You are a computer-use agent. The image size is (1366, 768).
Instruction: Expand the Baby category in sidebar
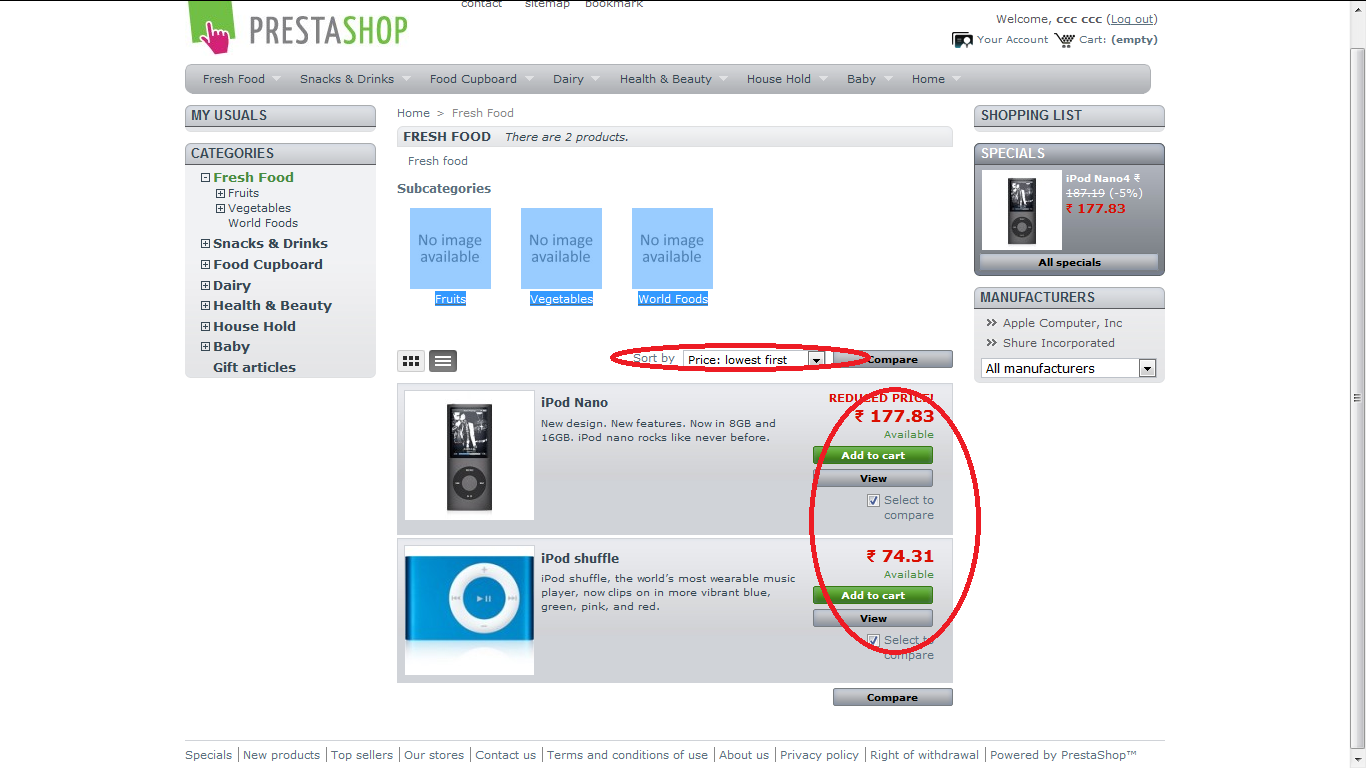tap(205, 347)
